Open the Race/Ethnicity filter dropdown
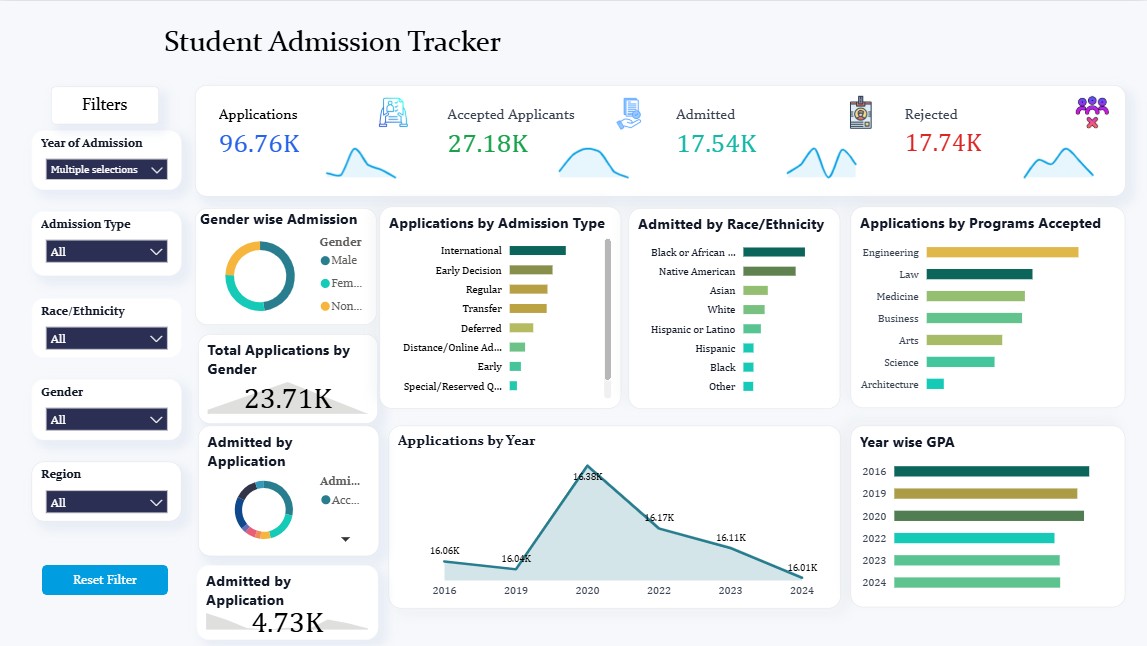Screen dimensions: 1147x646 tap(107, 339)
